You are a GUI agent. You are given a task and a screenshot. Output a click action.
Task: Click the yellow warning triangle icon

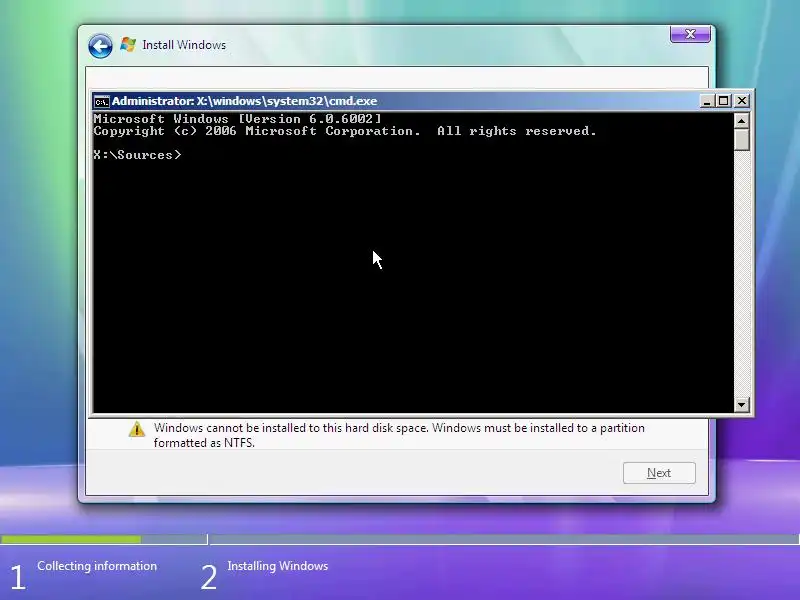click(136, 430)
